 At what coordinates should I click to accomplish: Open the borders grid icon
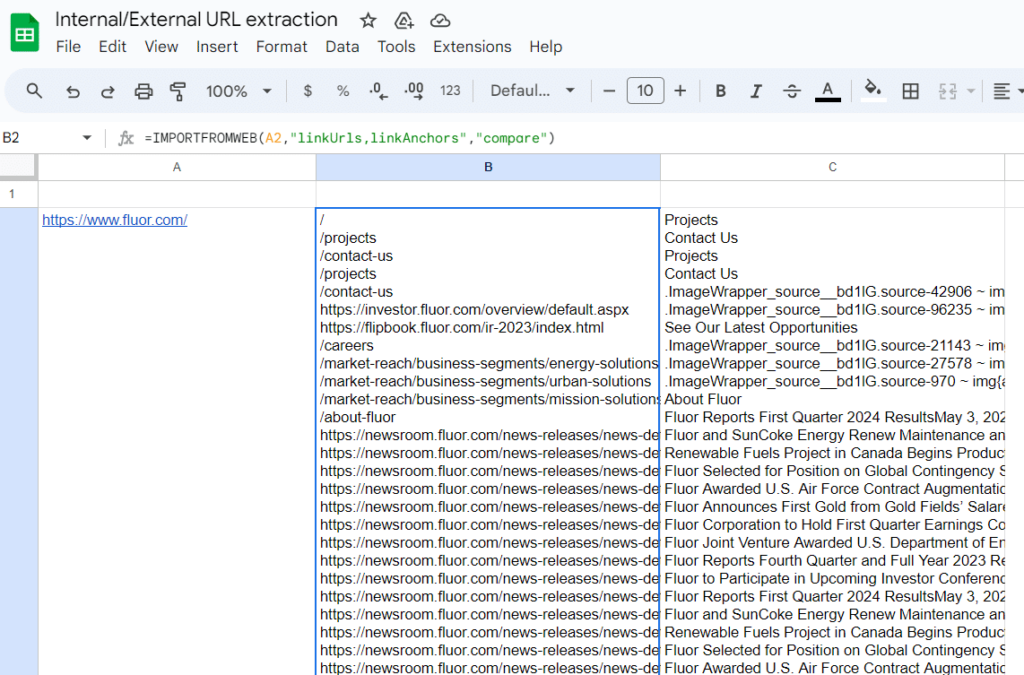[x=910, y=91]
